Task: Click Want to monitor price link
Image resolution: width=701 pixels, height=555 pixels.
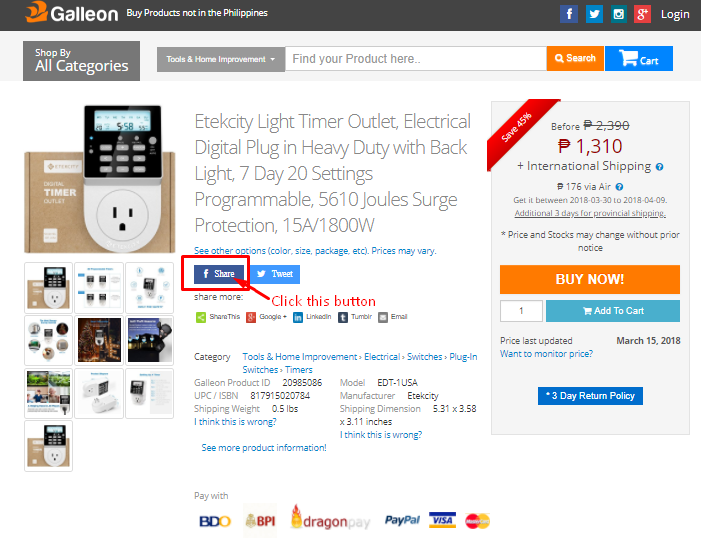Action: click(x=546, y=354)
